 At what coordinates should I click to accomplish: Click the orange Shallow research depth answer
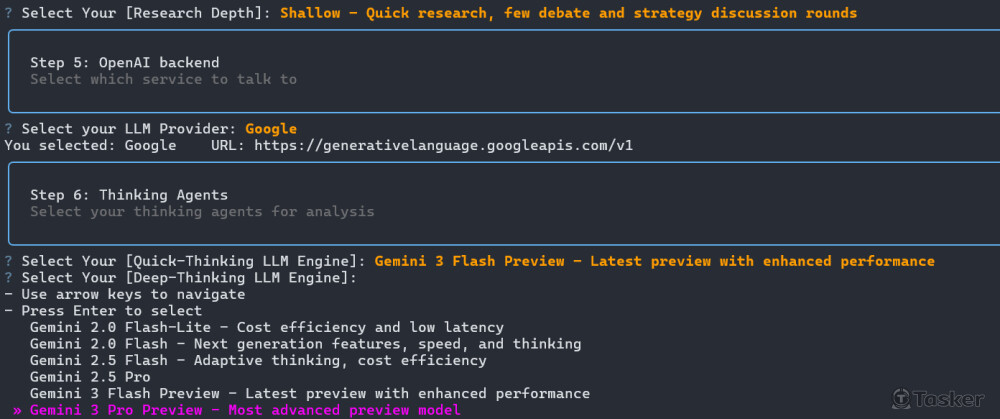(568, 13)
